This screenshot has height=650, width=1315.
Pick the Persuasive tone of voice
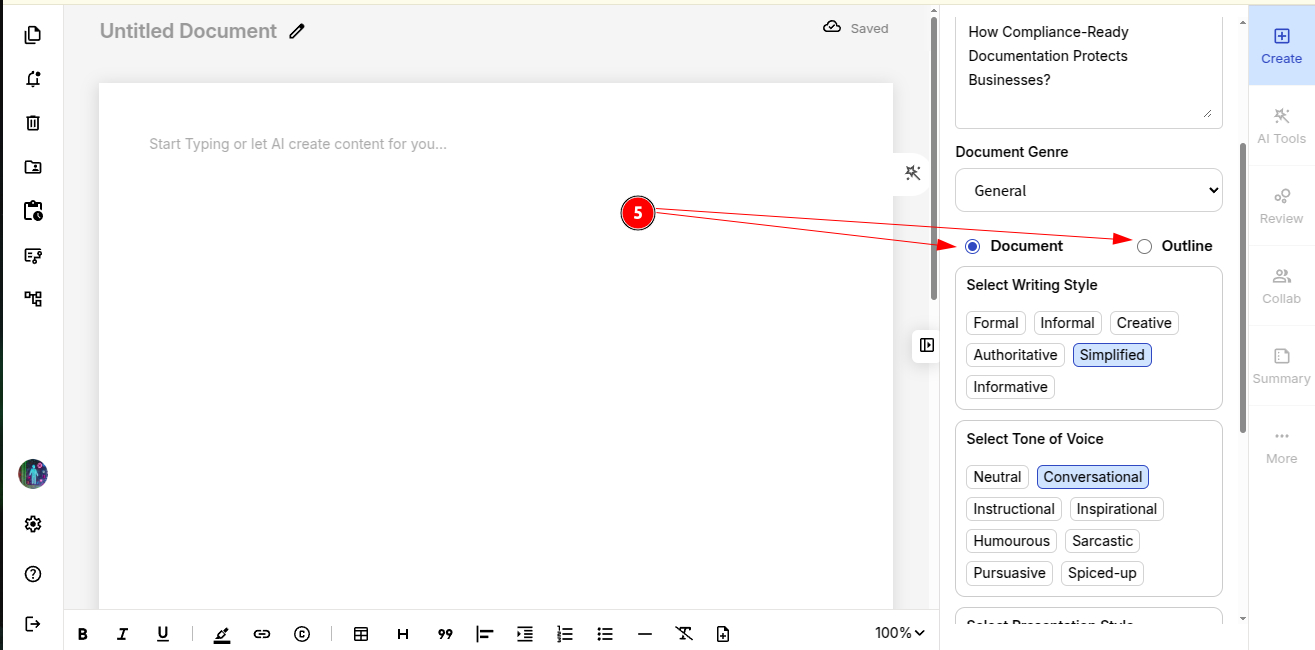click(1009, 573)
